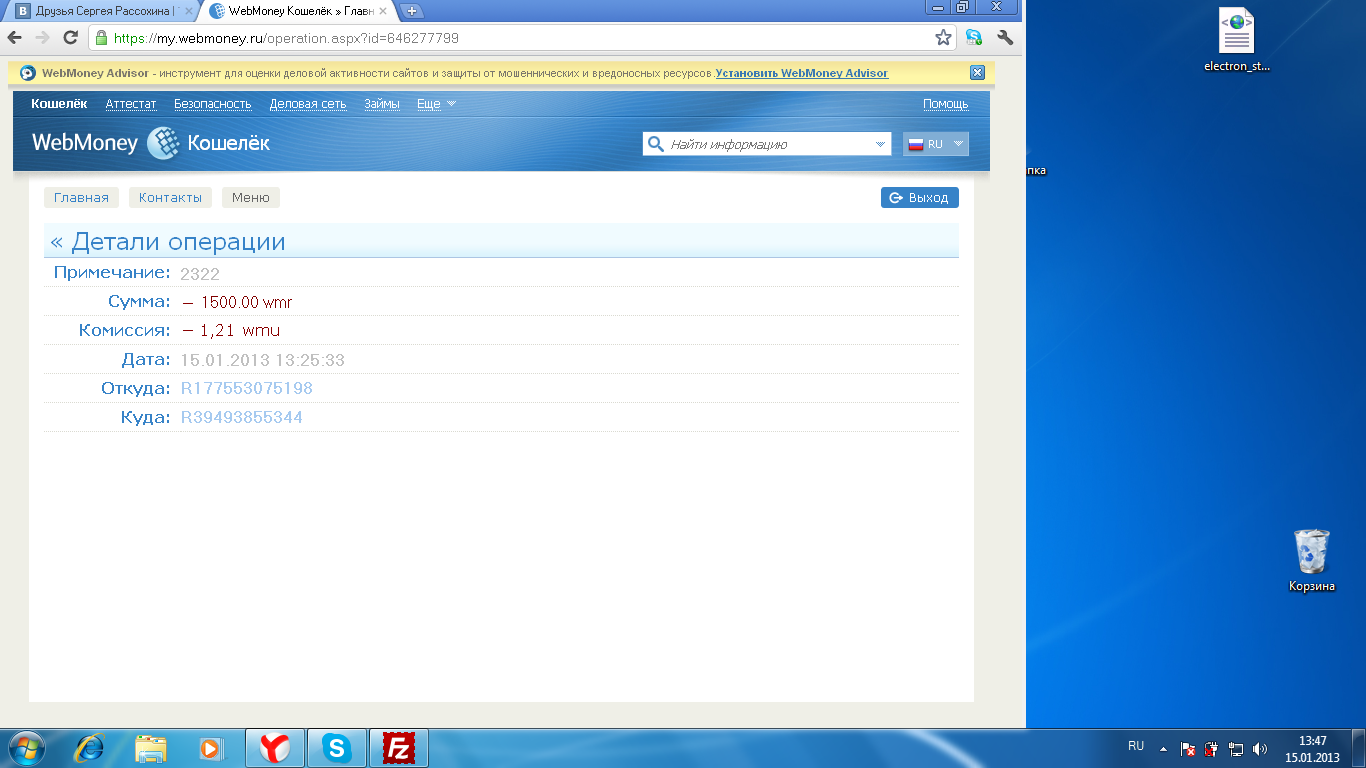Screen dimensions: 1366x768
Task: Open destination wallet R39493855344
Action: [x=241, y=417]
